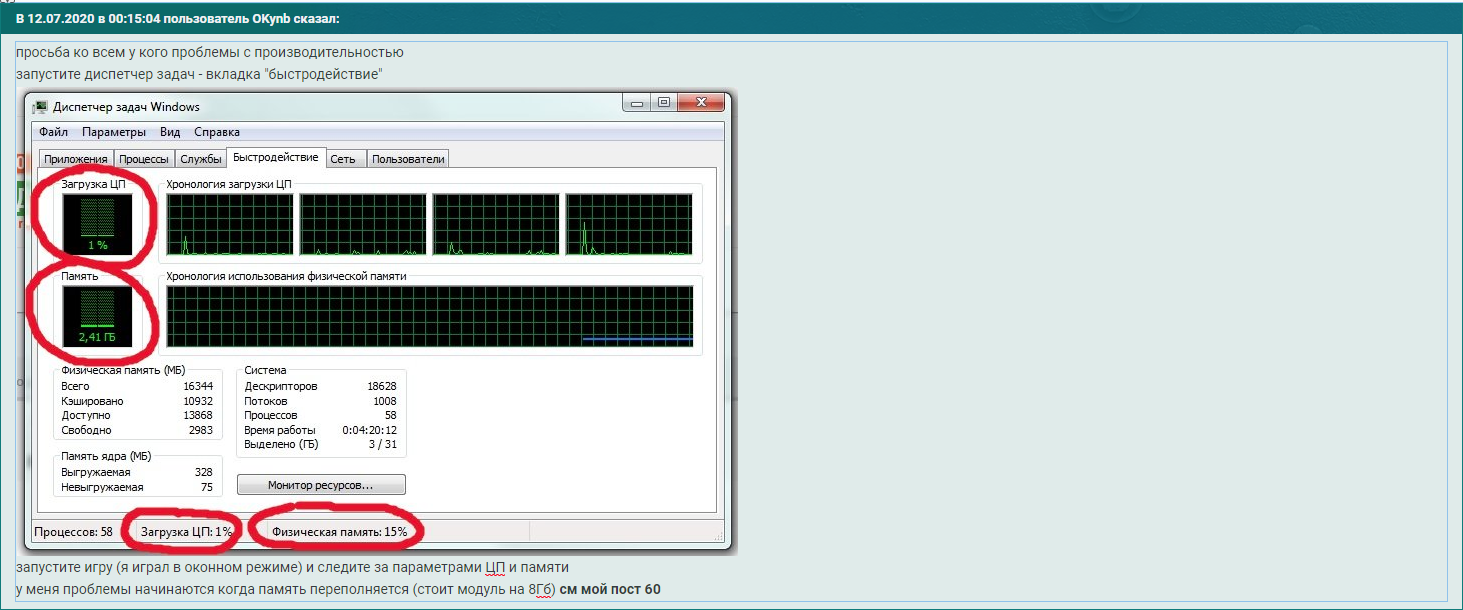Open the Параметры menu
This screenshot has width=1463, height=610.
point(114,132)
